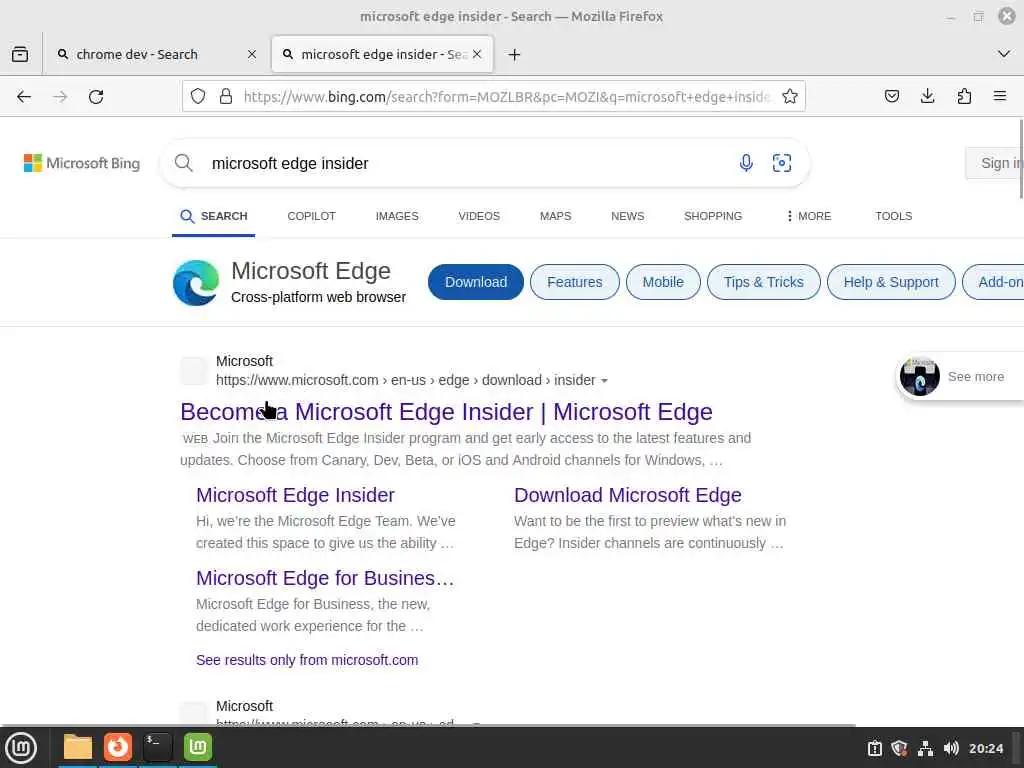The height and width of the screenshot is (768, 1024).
Task: Open Files folder in taskbar
Action: point(78,747)
